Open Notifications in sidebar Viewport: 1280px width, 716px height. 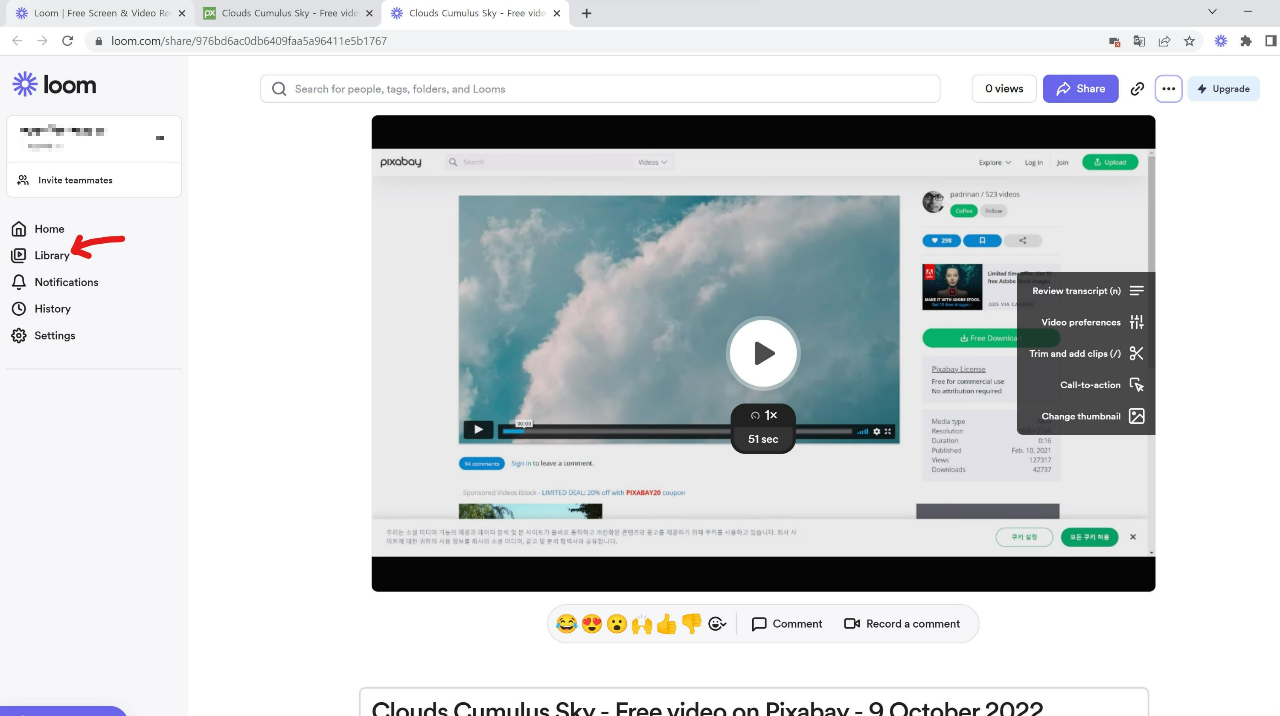(x=55, y=282)
